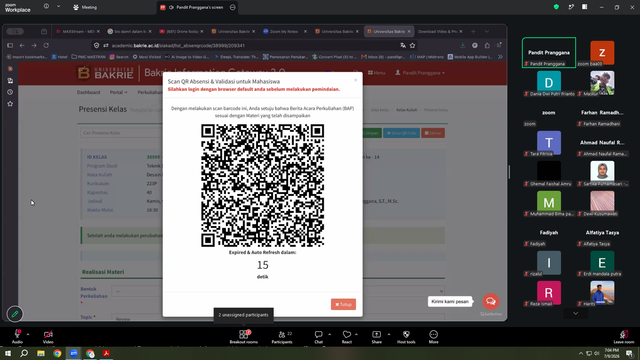
Task: Open the Pandit Pranggana user account dropdown
Action: (420, 73)
